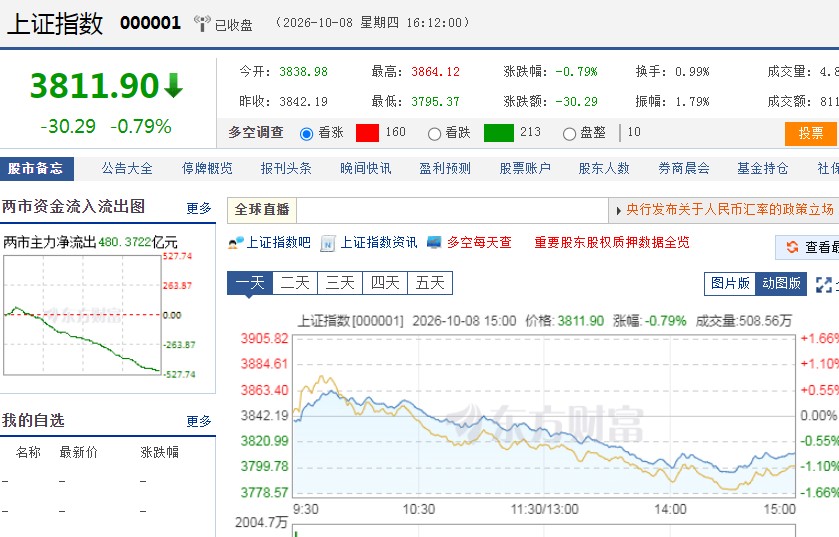
Task: Click 更多 beside 两市资金流入流出图
Action: coord(199,208)
